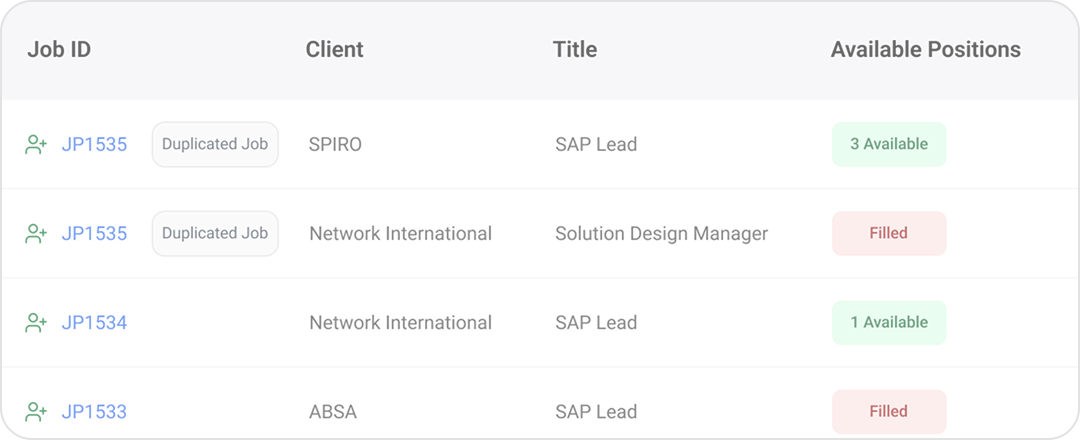Click the Title column header

pos(575,50)
